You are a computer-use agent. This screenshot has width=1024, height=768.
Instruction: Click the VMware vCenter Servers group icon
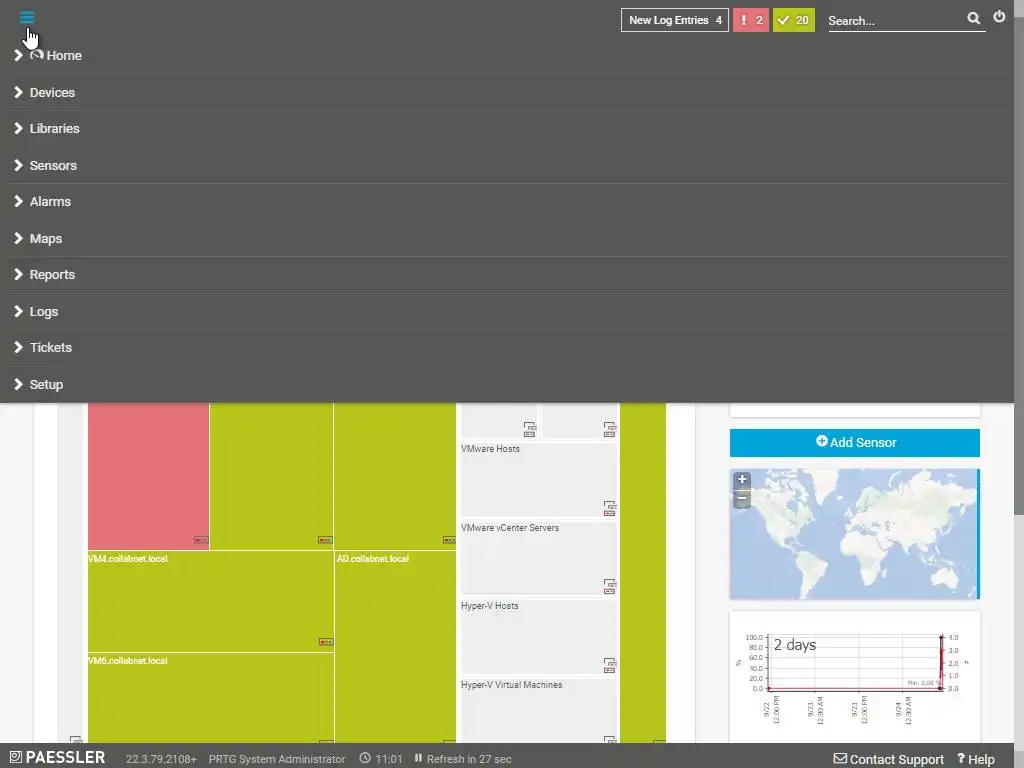tap(609, 586)
